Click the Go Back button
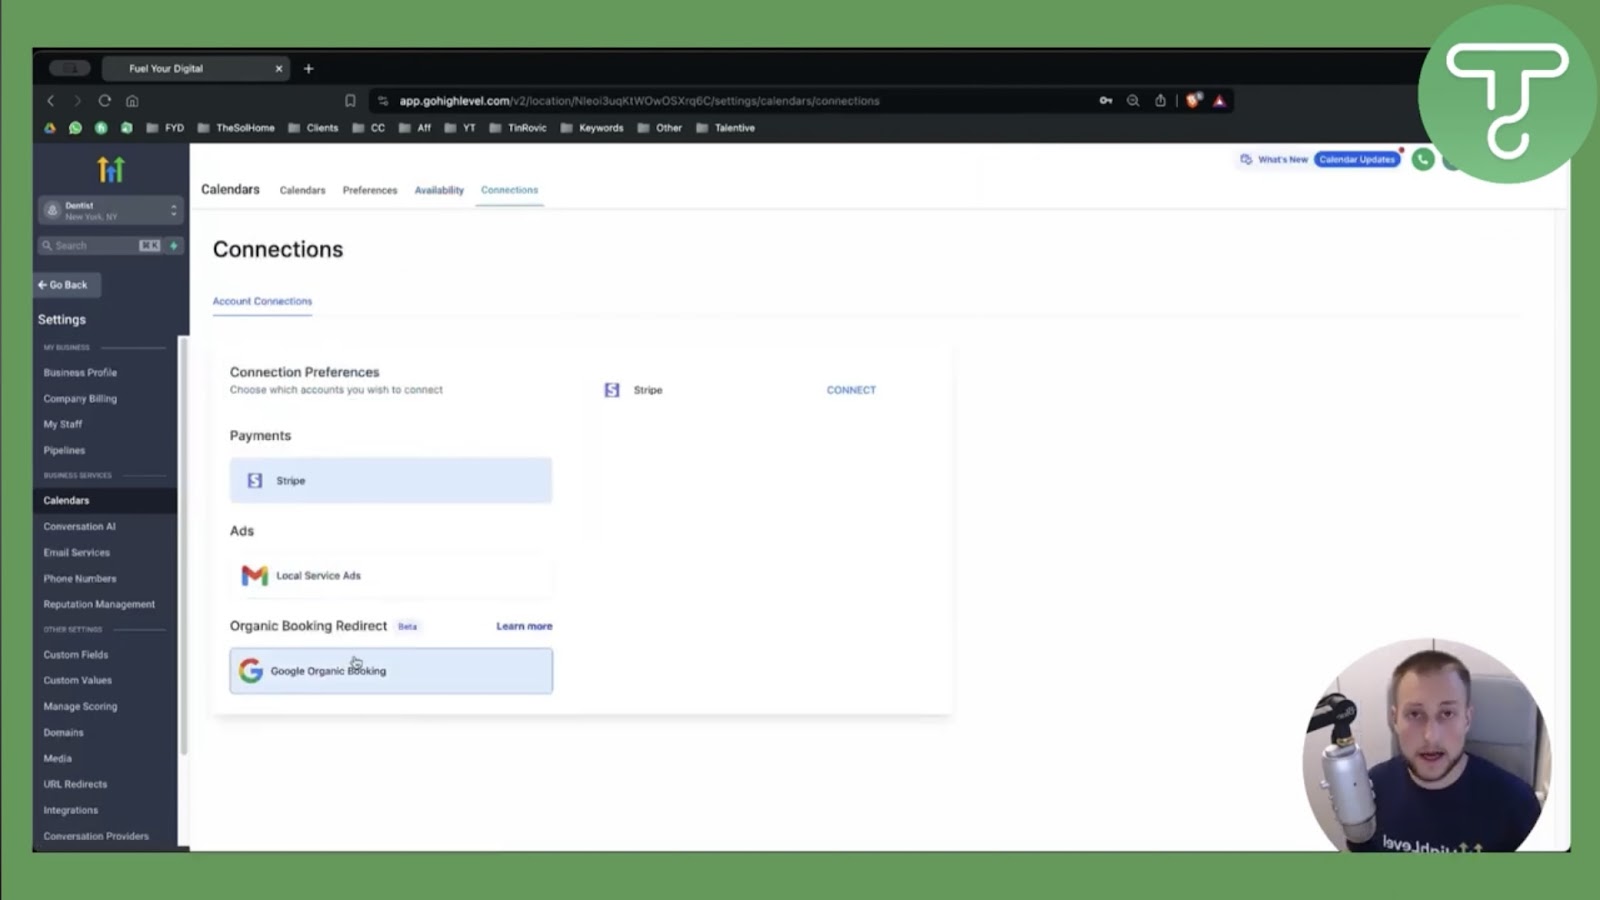 pos(66,285)
